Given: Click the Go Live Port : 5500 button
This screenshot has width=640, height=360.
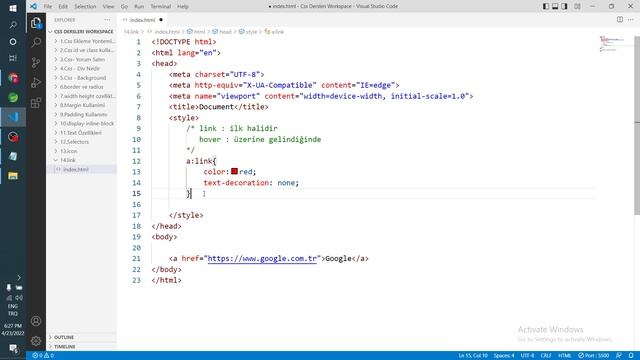Looking at the screenshot, I should (593, 356).
